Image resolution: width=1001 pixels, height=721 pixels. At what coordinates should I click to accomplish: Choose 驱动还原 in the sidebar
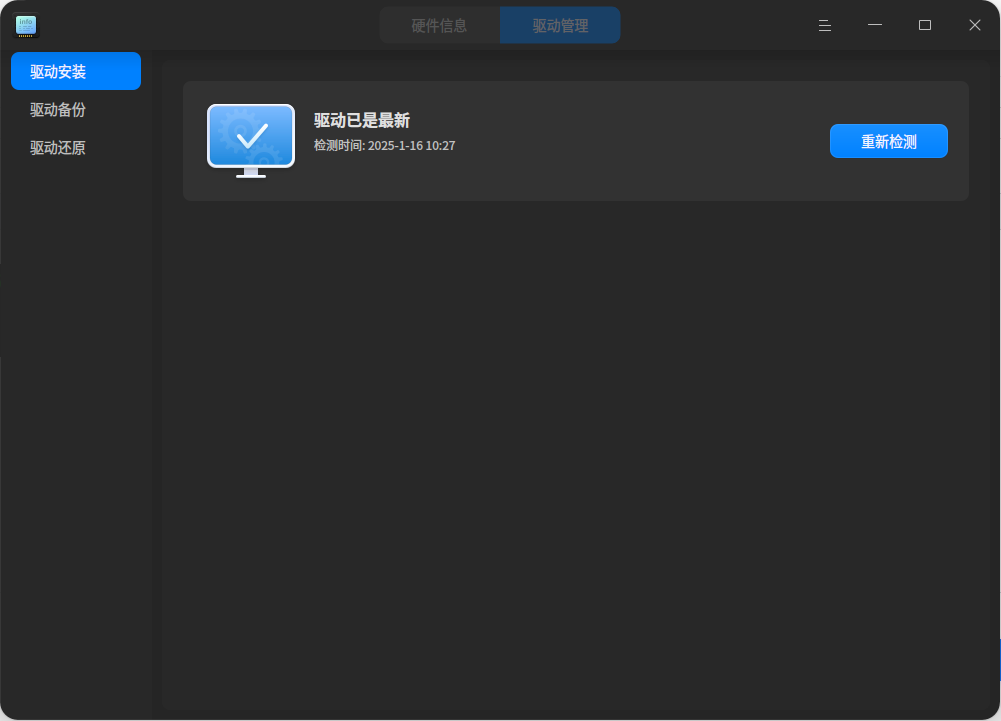pos(76,148)
